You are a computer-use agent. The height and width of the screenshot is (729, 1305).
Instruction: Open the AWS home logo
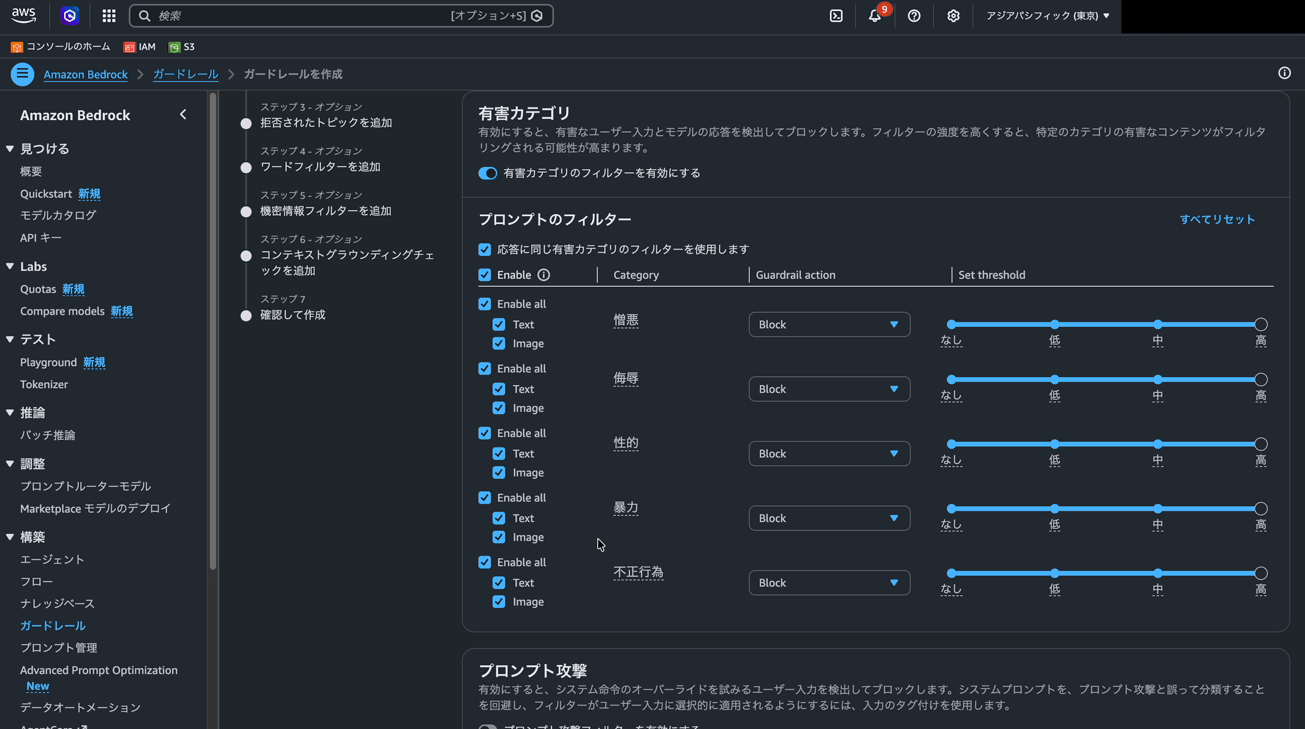(23, 15)
